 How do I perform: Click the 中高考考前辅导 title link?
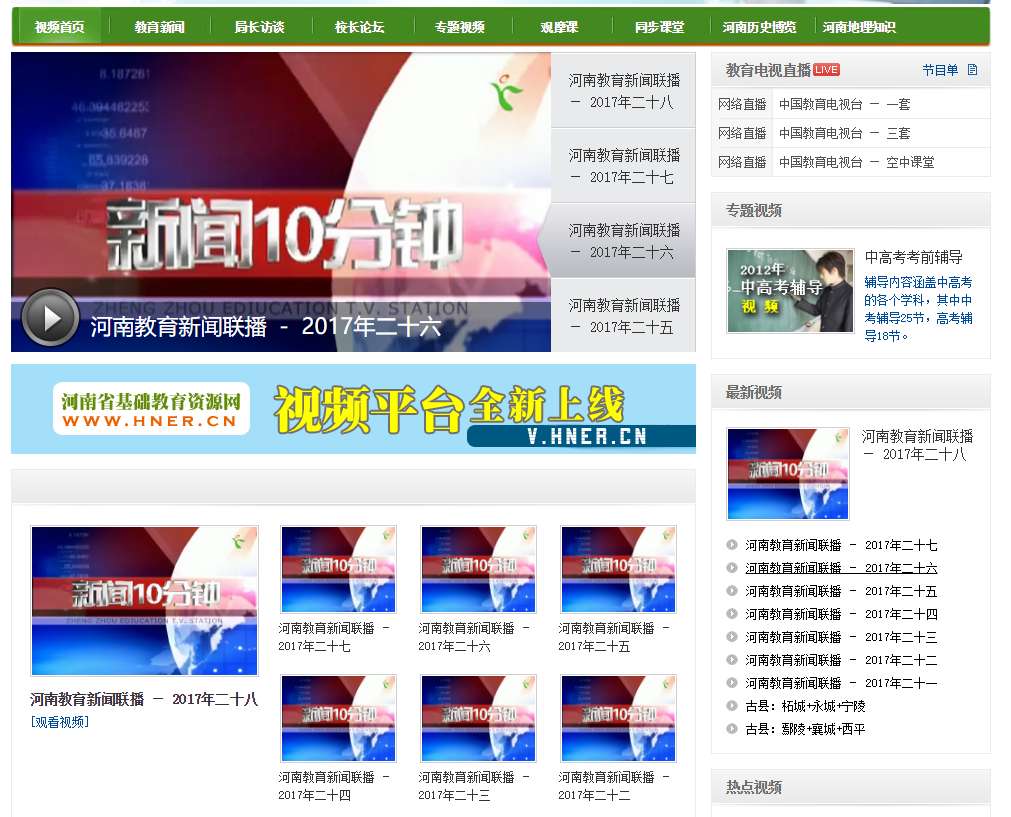pos(913,257)
